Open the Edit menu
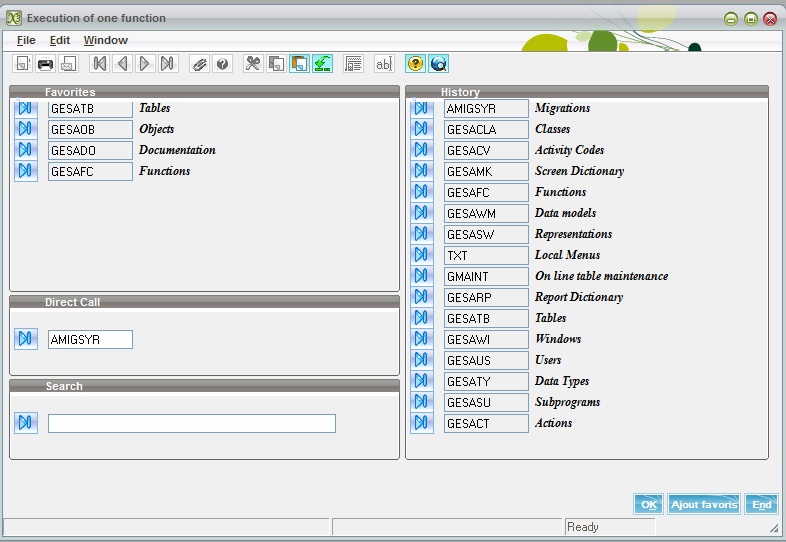This screenshot has width=786, height=542. [x=60, y=40]
